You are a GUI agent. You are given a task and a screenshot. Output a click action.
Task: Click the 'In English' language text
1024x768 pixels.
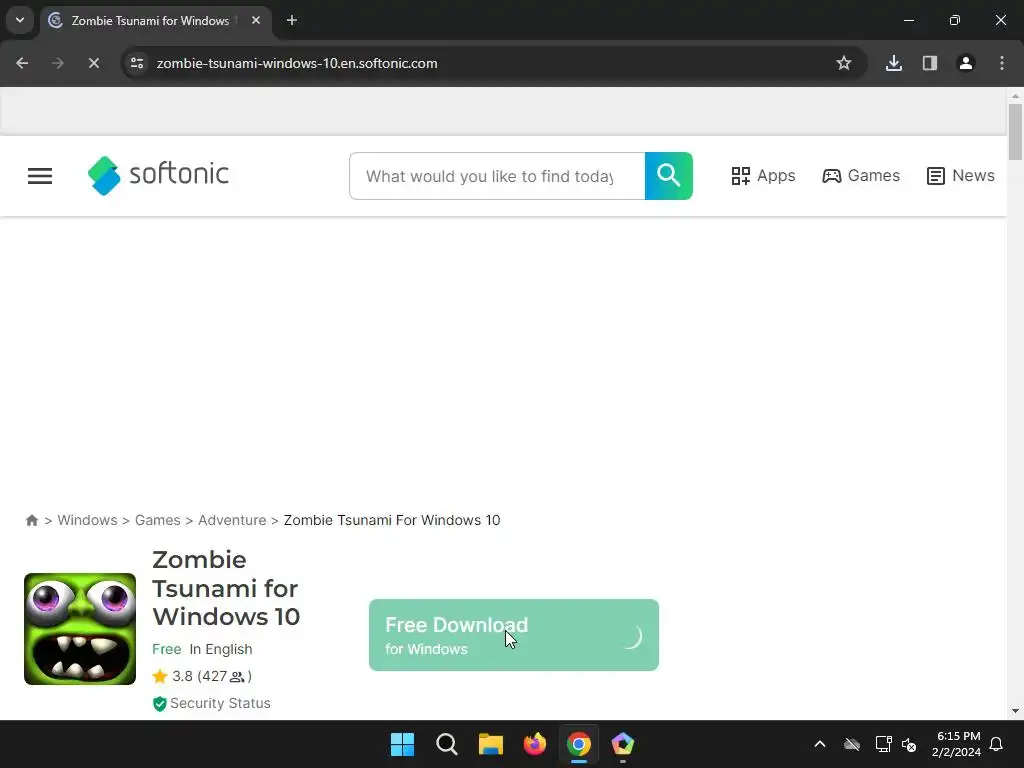coord(221,649)
